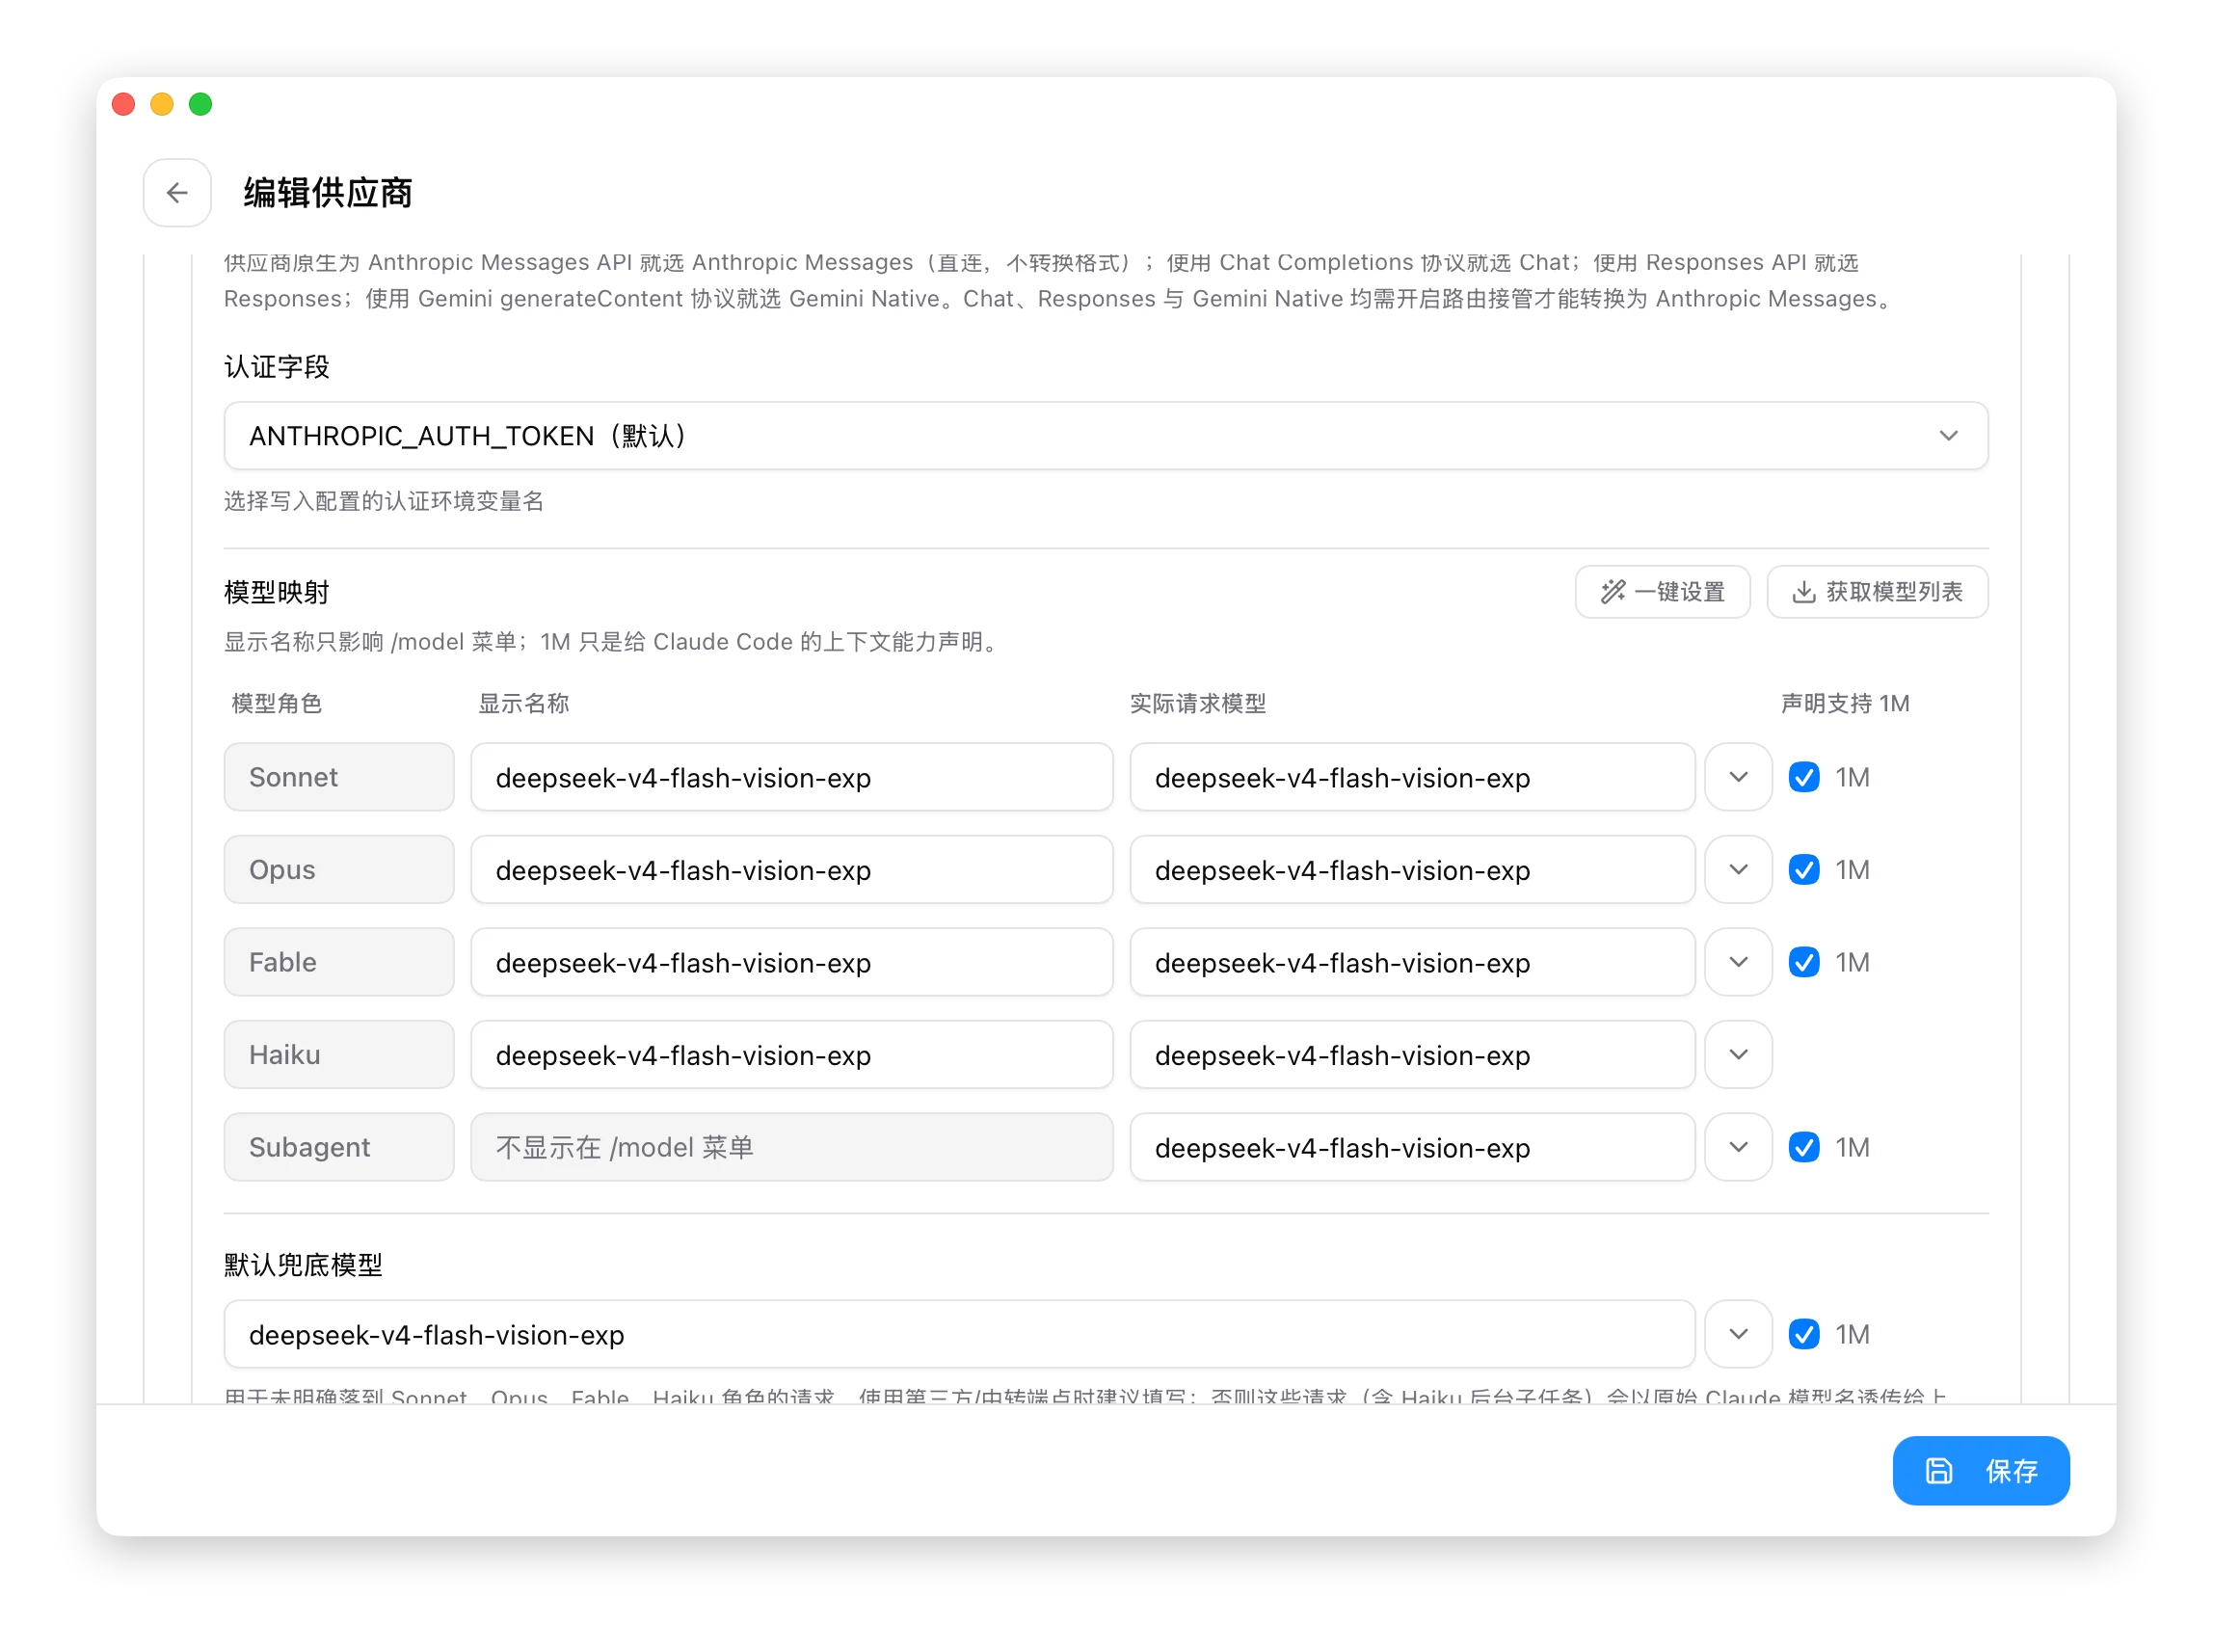Expand the Fable row model dropdown
Image resolution: width=2213 pixels, height=1652 pixels.
click(x=1738, y=962)
